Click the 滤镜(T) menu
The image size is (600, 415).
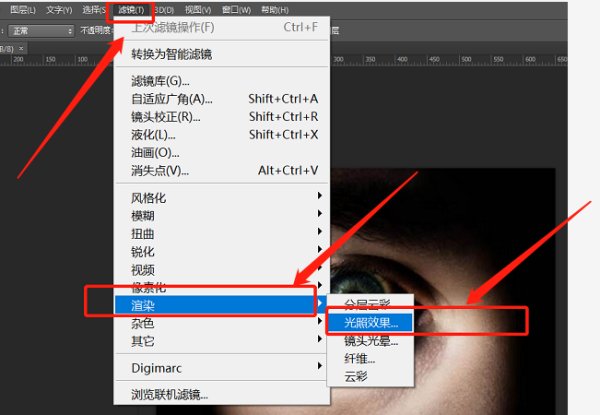131,10
